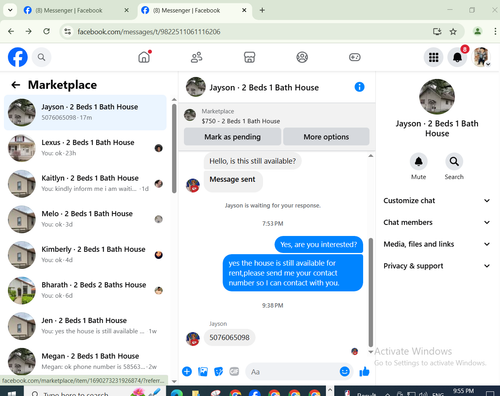This screenshot has height=396, width=500.
Task: Open the Facebook Home icon
Action: click(x=144, y=57)
